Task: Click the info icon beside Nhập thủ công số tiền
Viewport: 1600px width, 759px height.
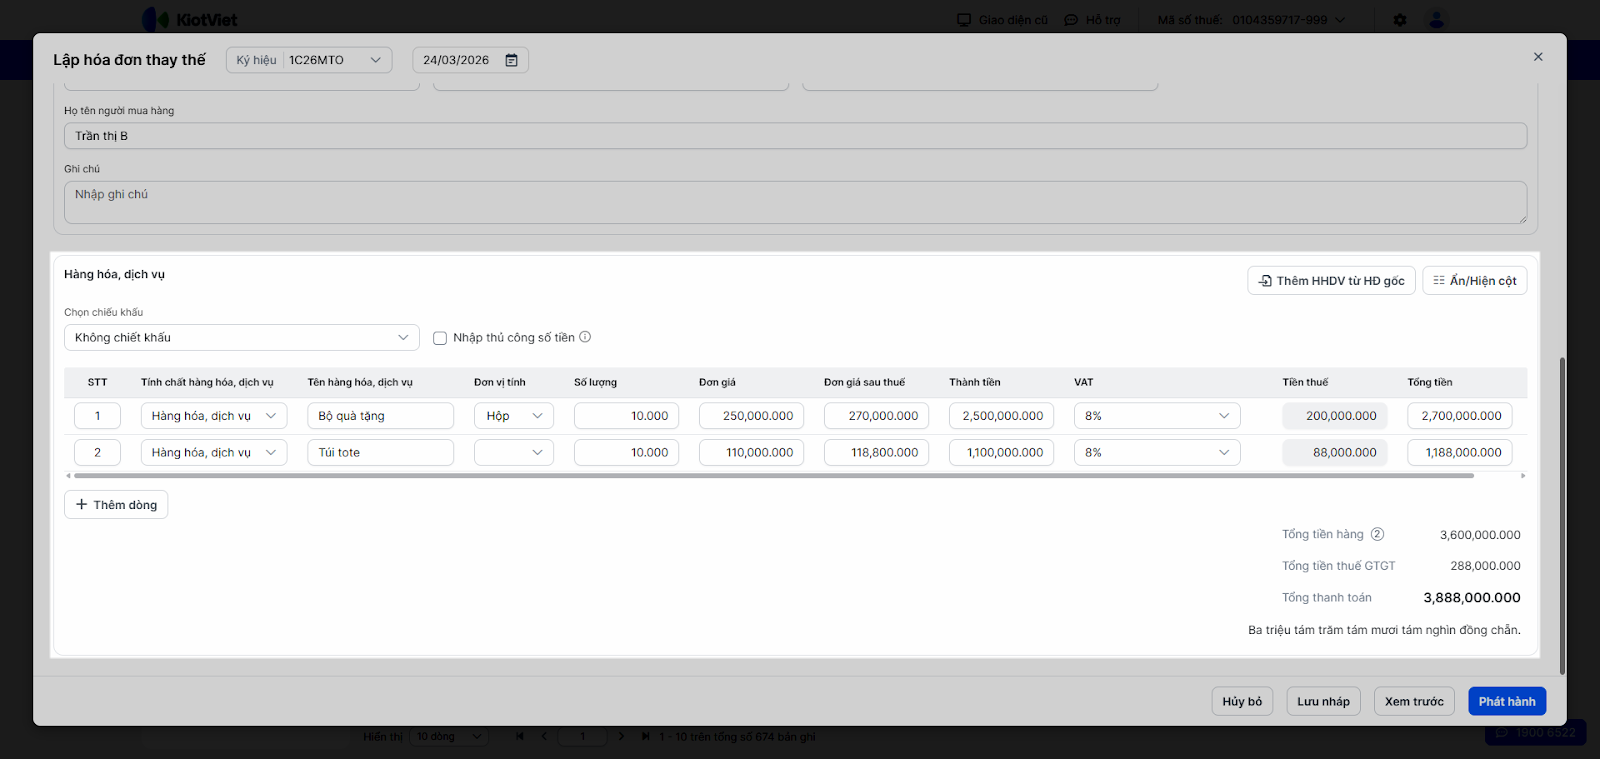Action: (x=585, y=337)
